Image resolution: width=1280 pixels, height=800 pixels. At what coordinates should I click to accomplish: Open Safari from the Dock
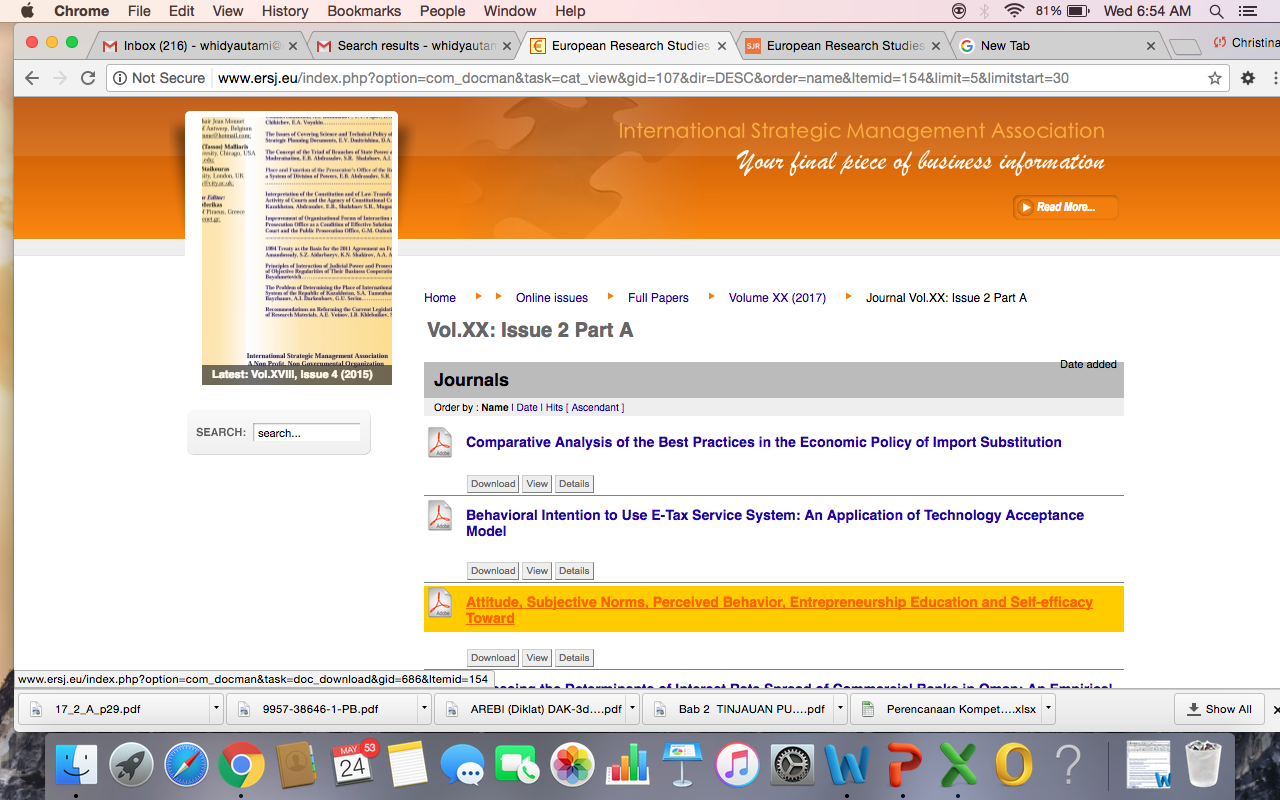coord(185,767)
